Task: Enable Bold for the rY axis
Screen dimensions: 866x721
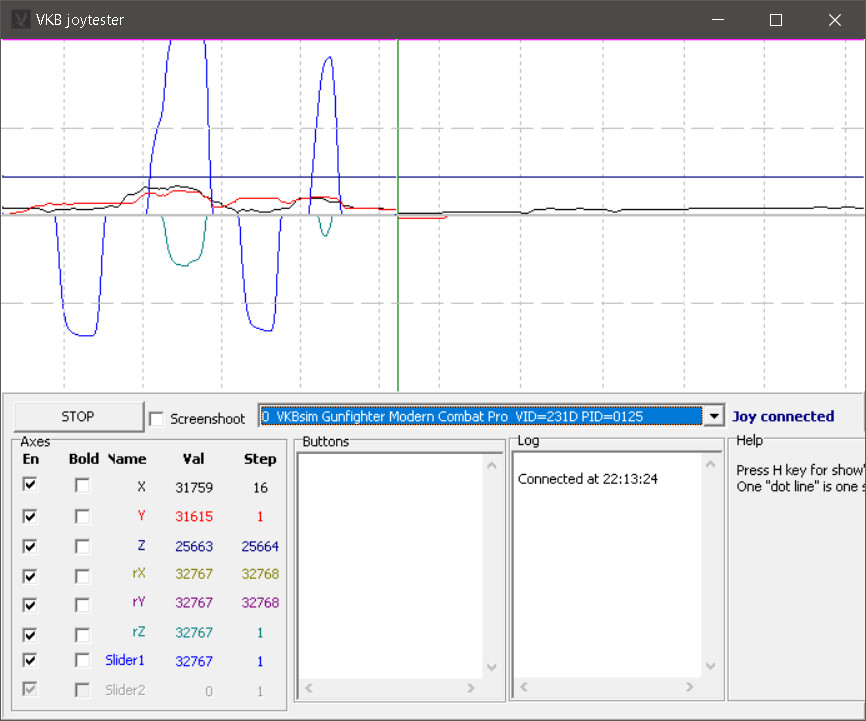Action: (82, 604)
